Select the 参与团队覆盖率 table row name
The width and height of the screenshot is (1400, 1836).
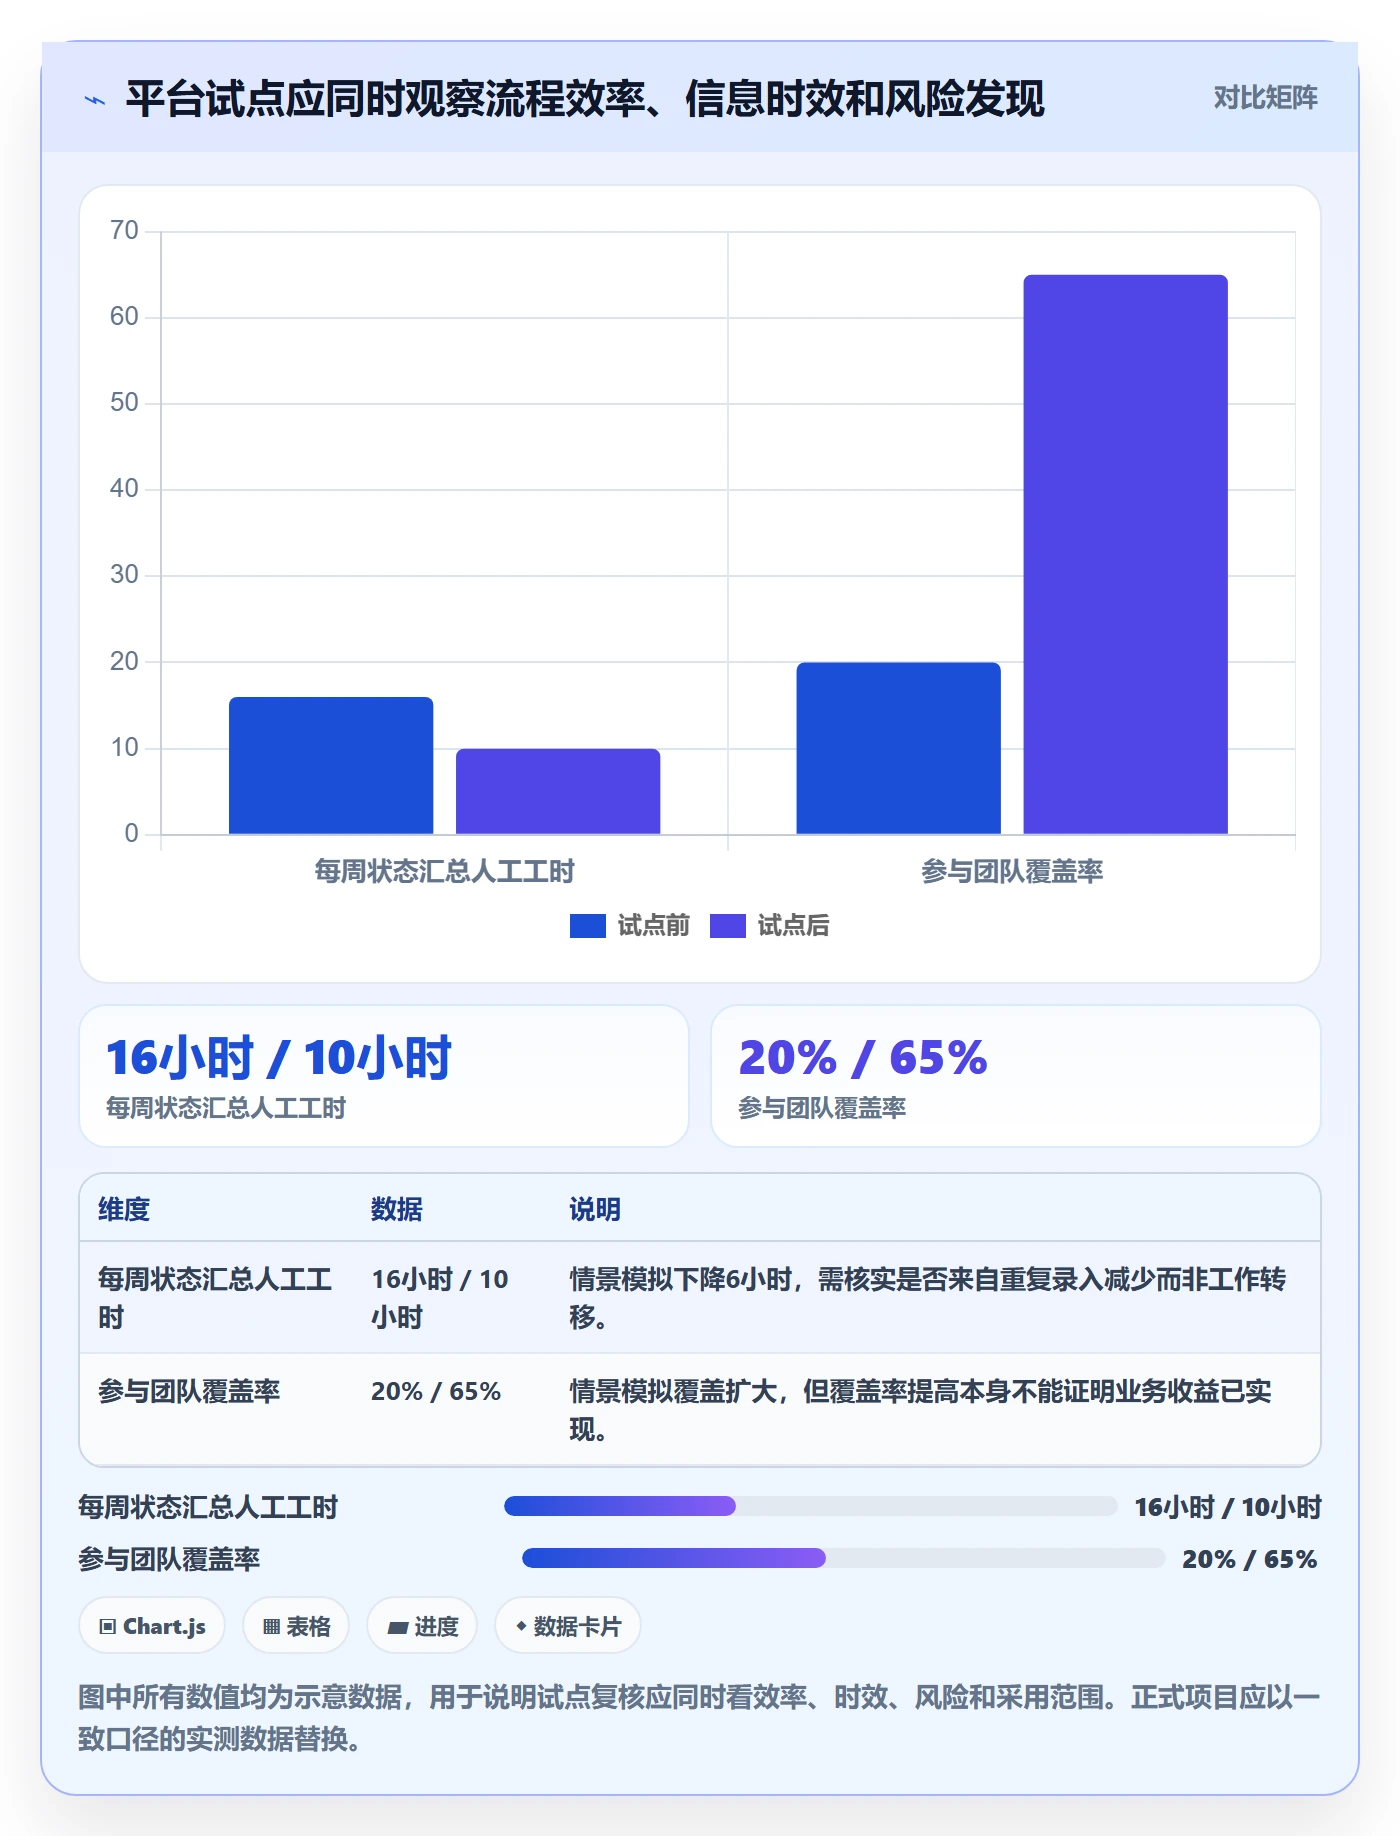189,1391
